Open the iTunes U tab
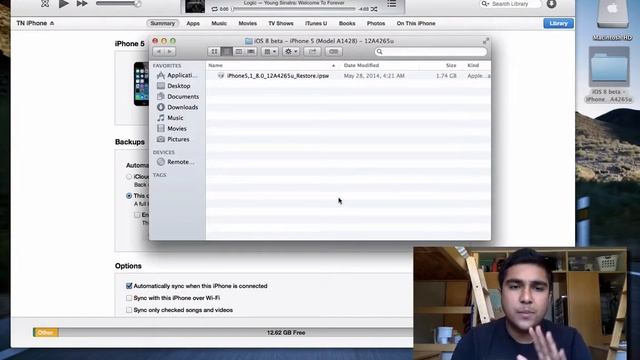 coord(316,23)
